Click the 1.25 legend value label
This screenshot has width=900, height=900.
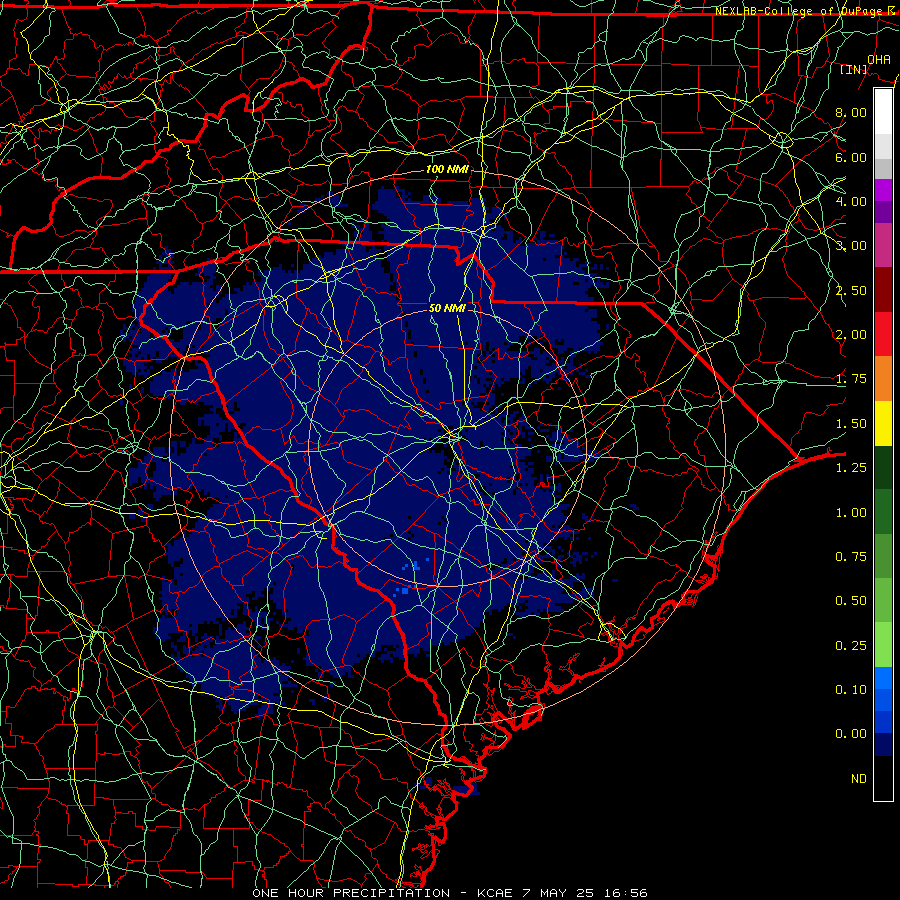coord(851,468)
